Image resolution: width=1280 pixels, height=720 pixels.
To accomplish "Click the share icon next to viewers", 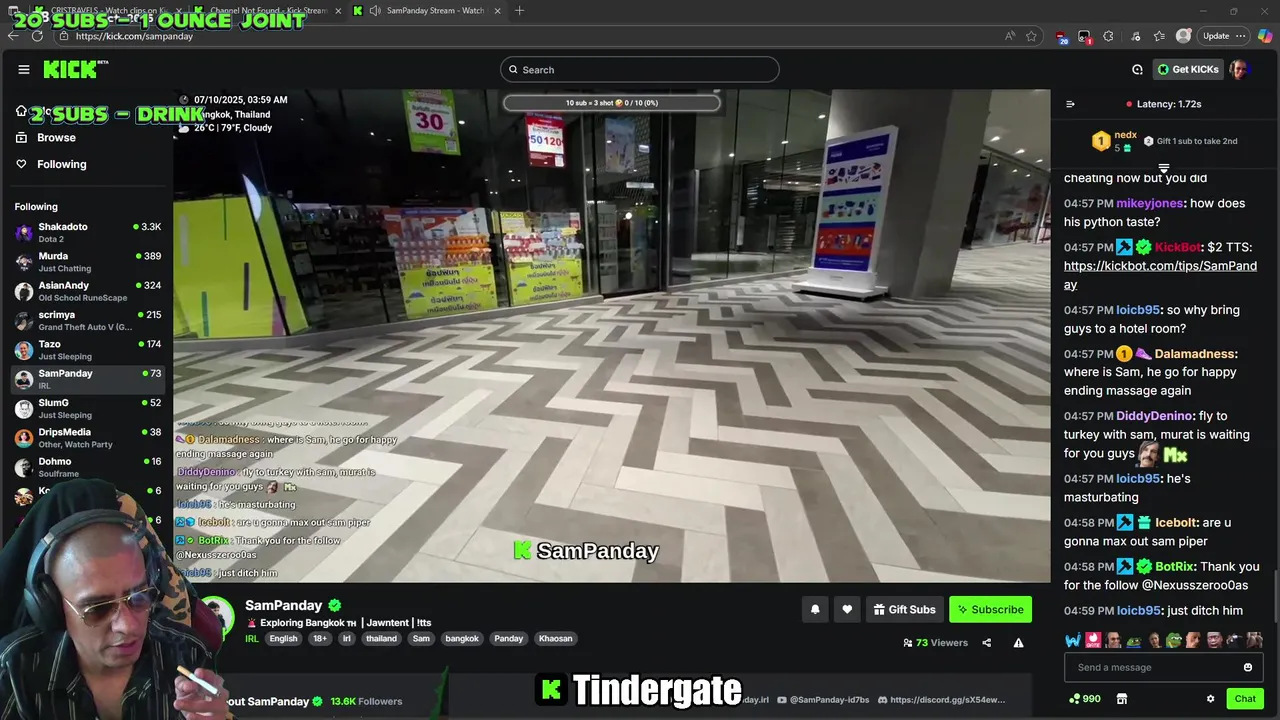I will point(986,643).
